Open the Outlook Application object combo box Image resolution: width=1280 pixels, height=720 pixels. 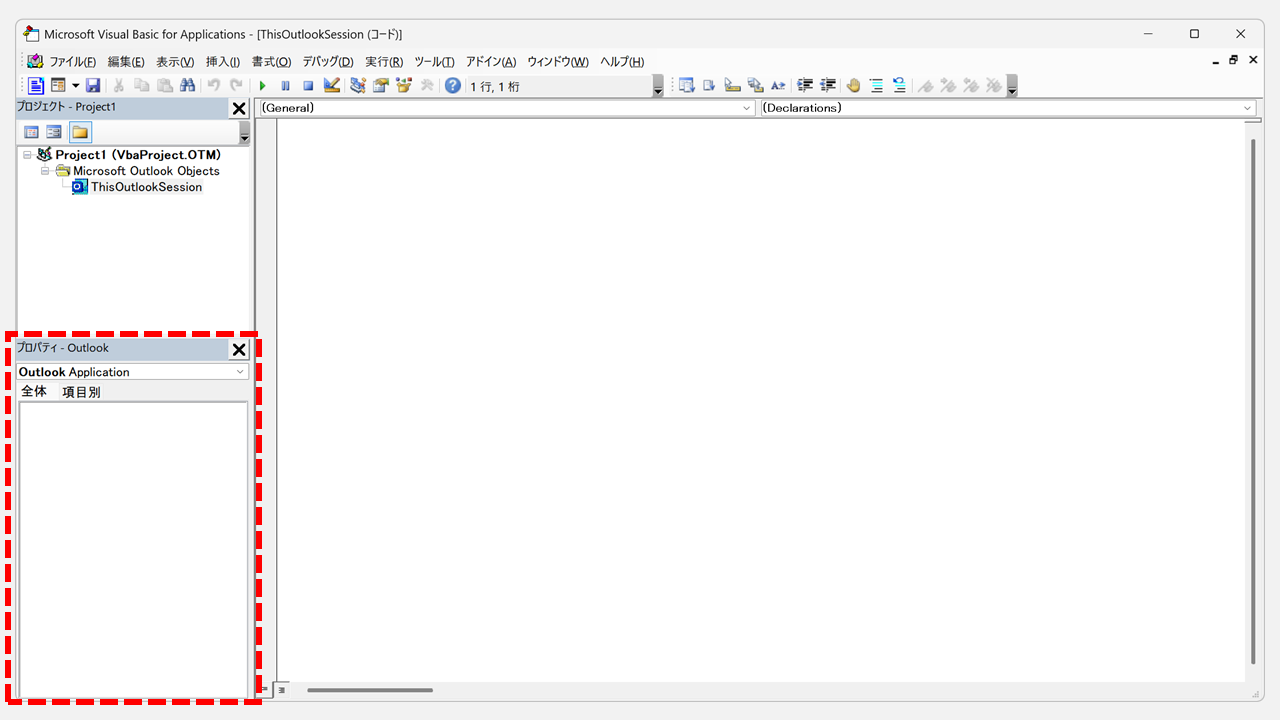(132, 372)
